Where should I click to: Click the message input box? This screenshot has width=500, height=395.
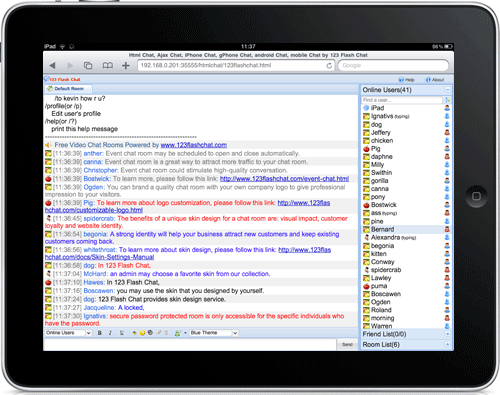(x=190, y=344)
